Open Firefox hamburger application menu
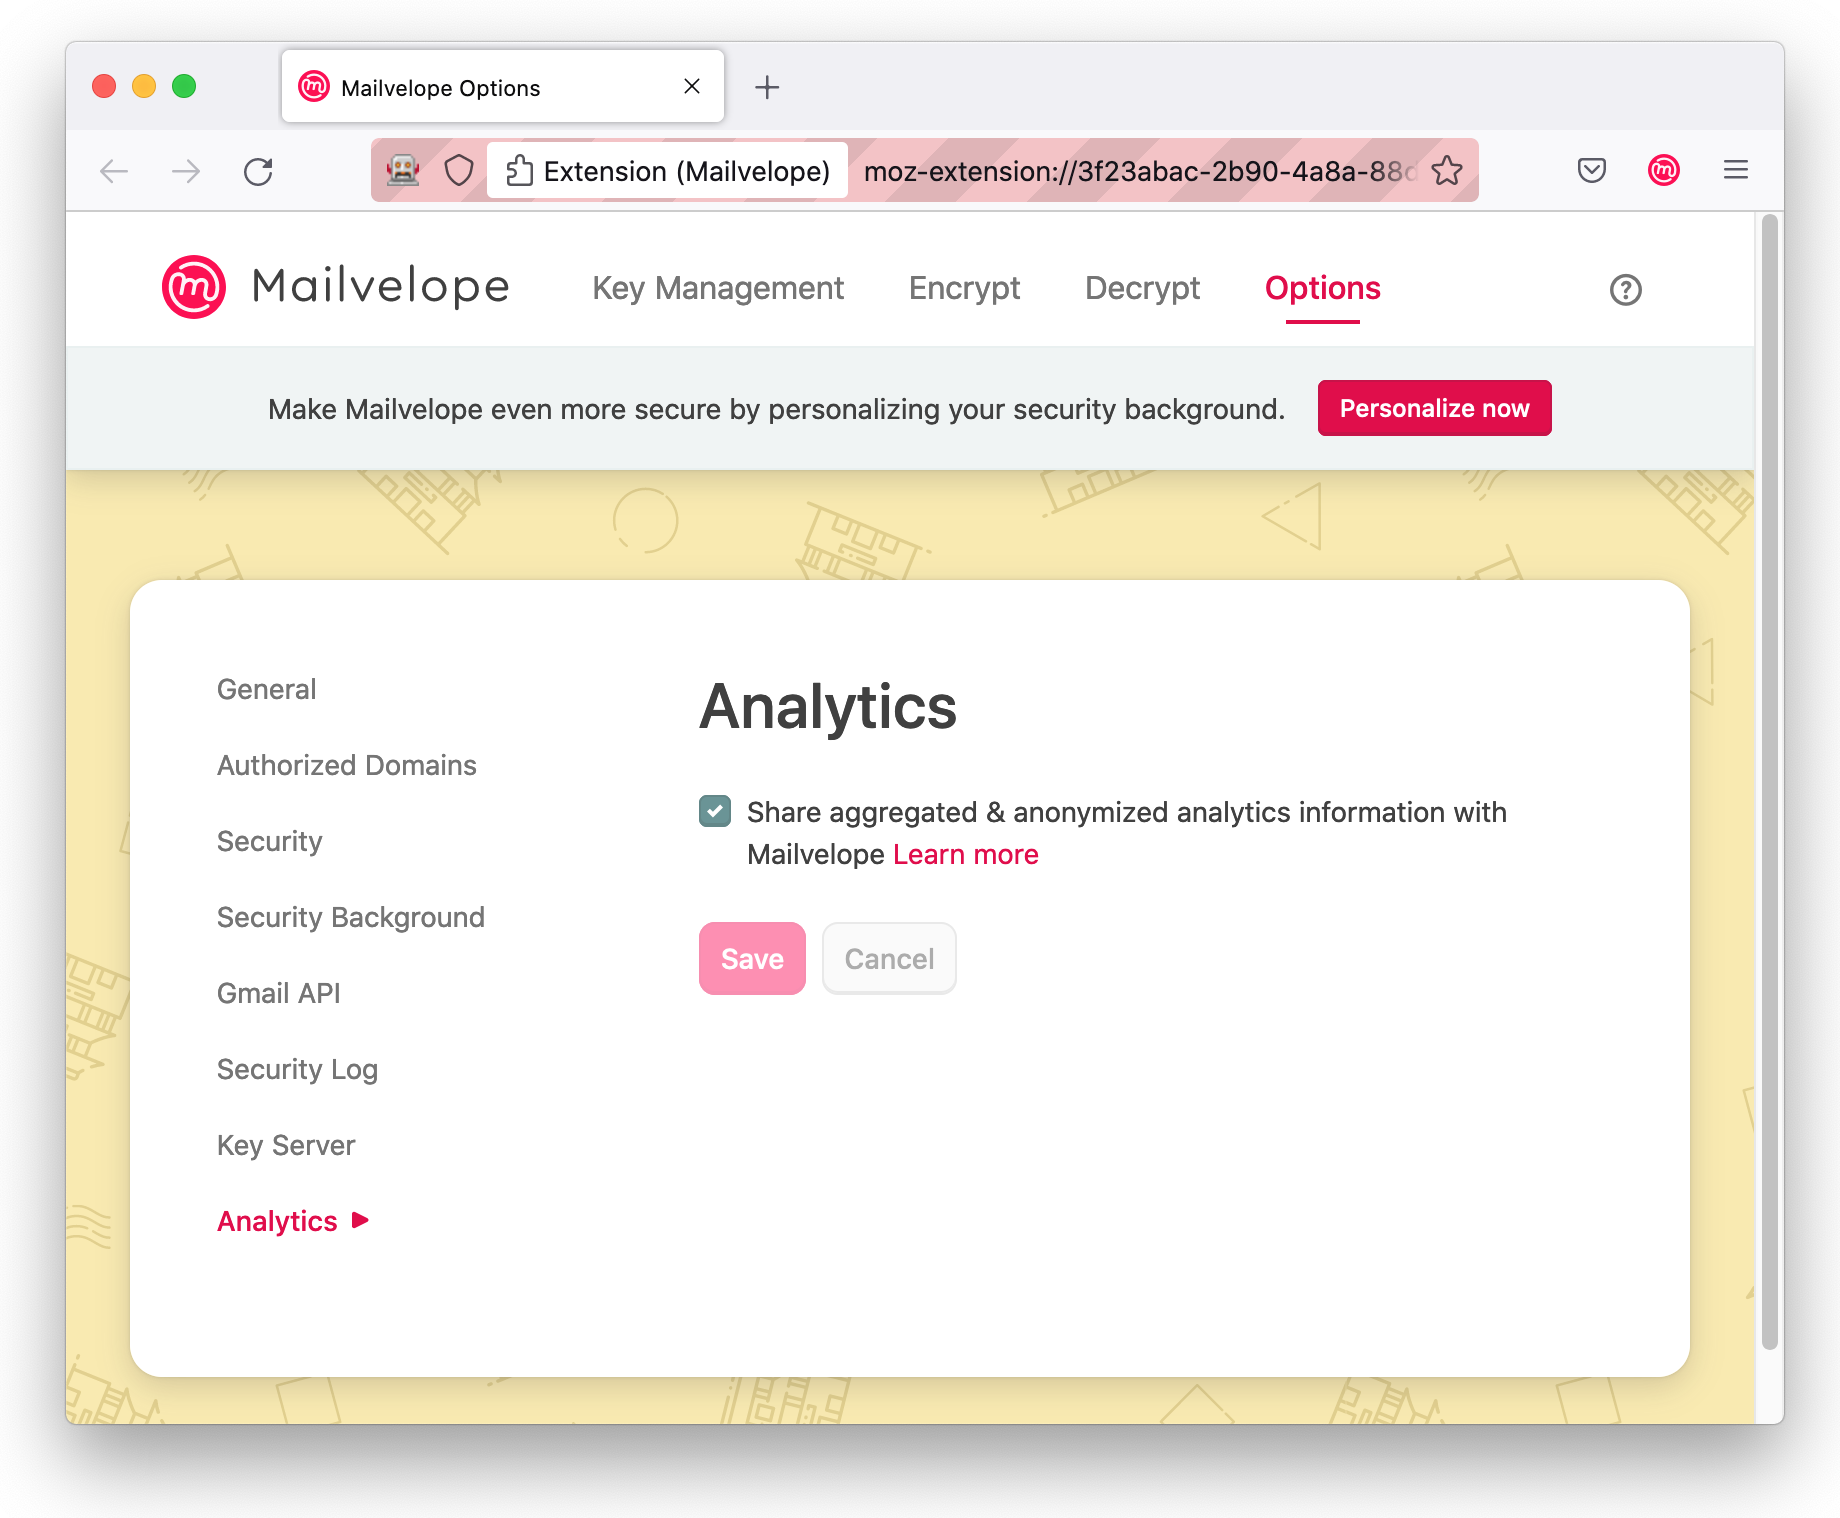1840x1518 pixels. (1735, 171)
